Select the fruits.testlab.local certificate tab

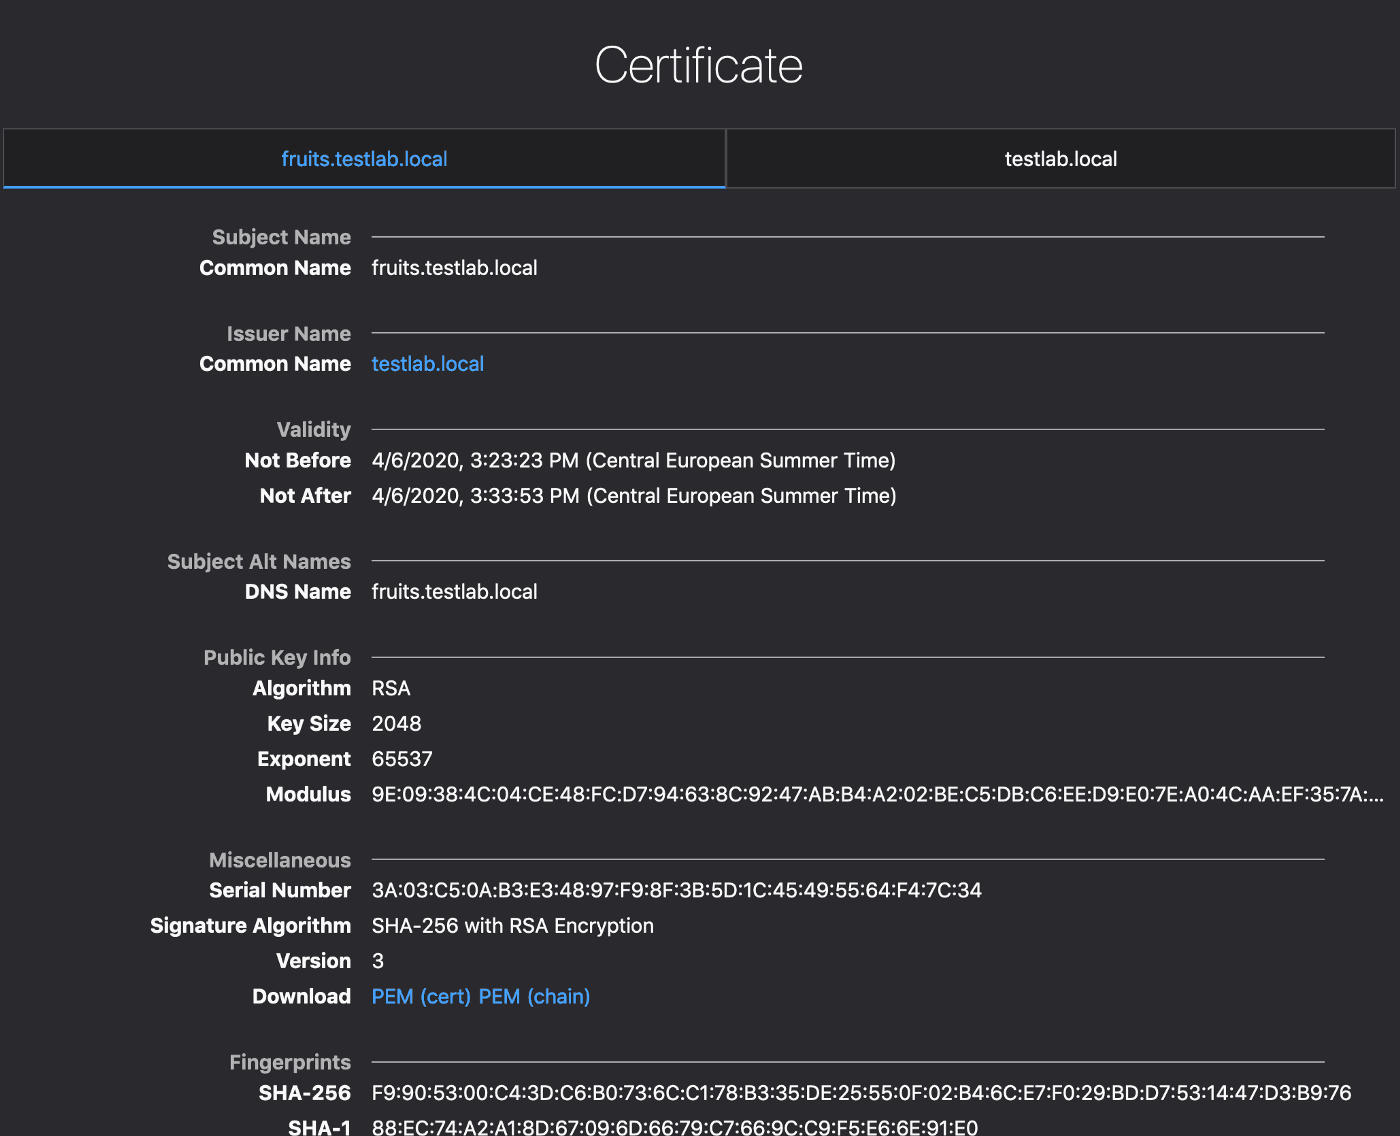(364, 159)
